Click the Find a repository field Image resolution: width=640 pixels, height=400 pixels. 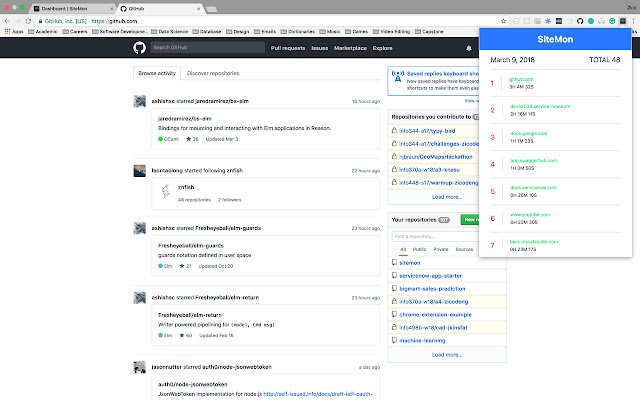tap(435, 236)
